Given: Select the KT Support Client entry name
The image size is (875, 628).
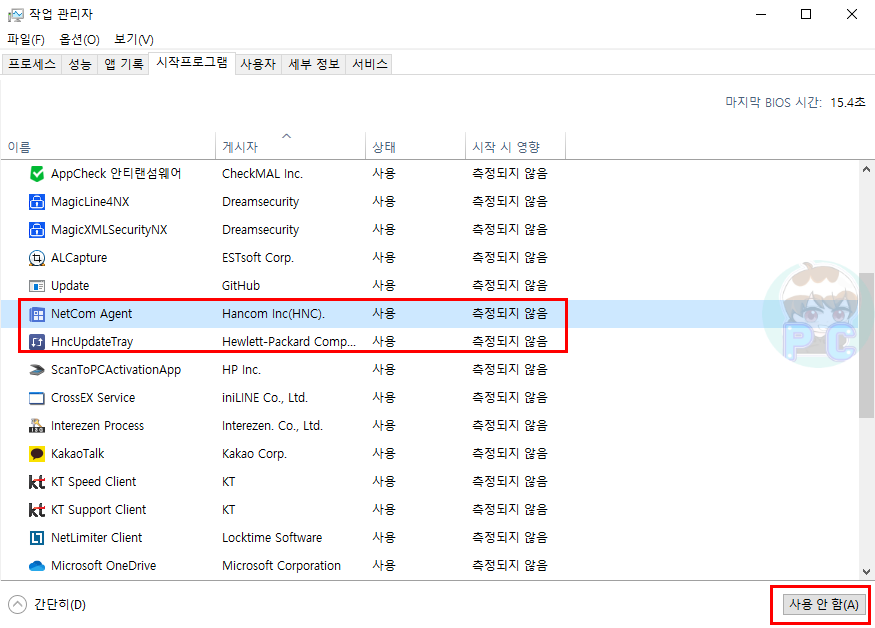Looking at the screenshot, I should (98, 510).
